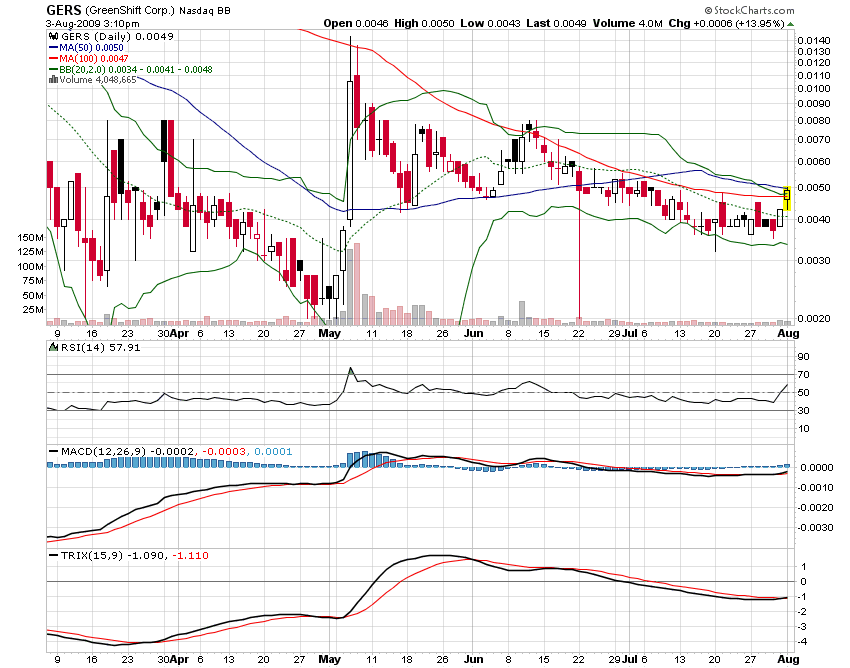Click the yellow highlighted last candlestick

(x=787, y=198)
